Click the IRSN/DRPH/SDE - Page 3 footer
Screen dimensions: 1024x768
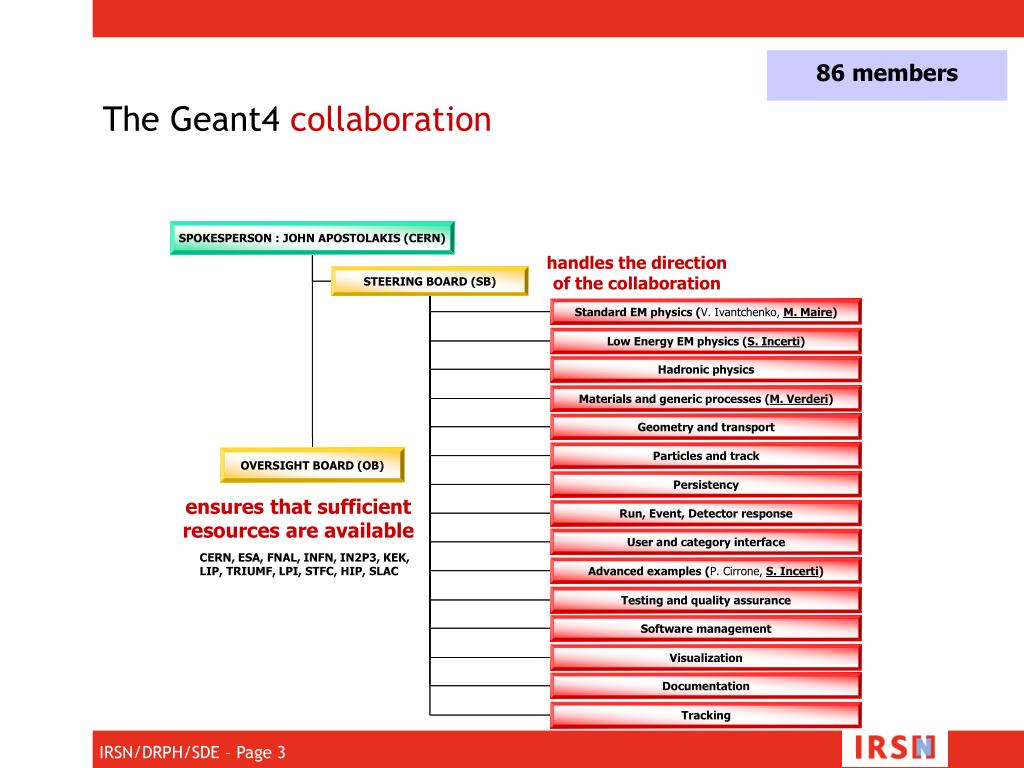coord(193,752)
